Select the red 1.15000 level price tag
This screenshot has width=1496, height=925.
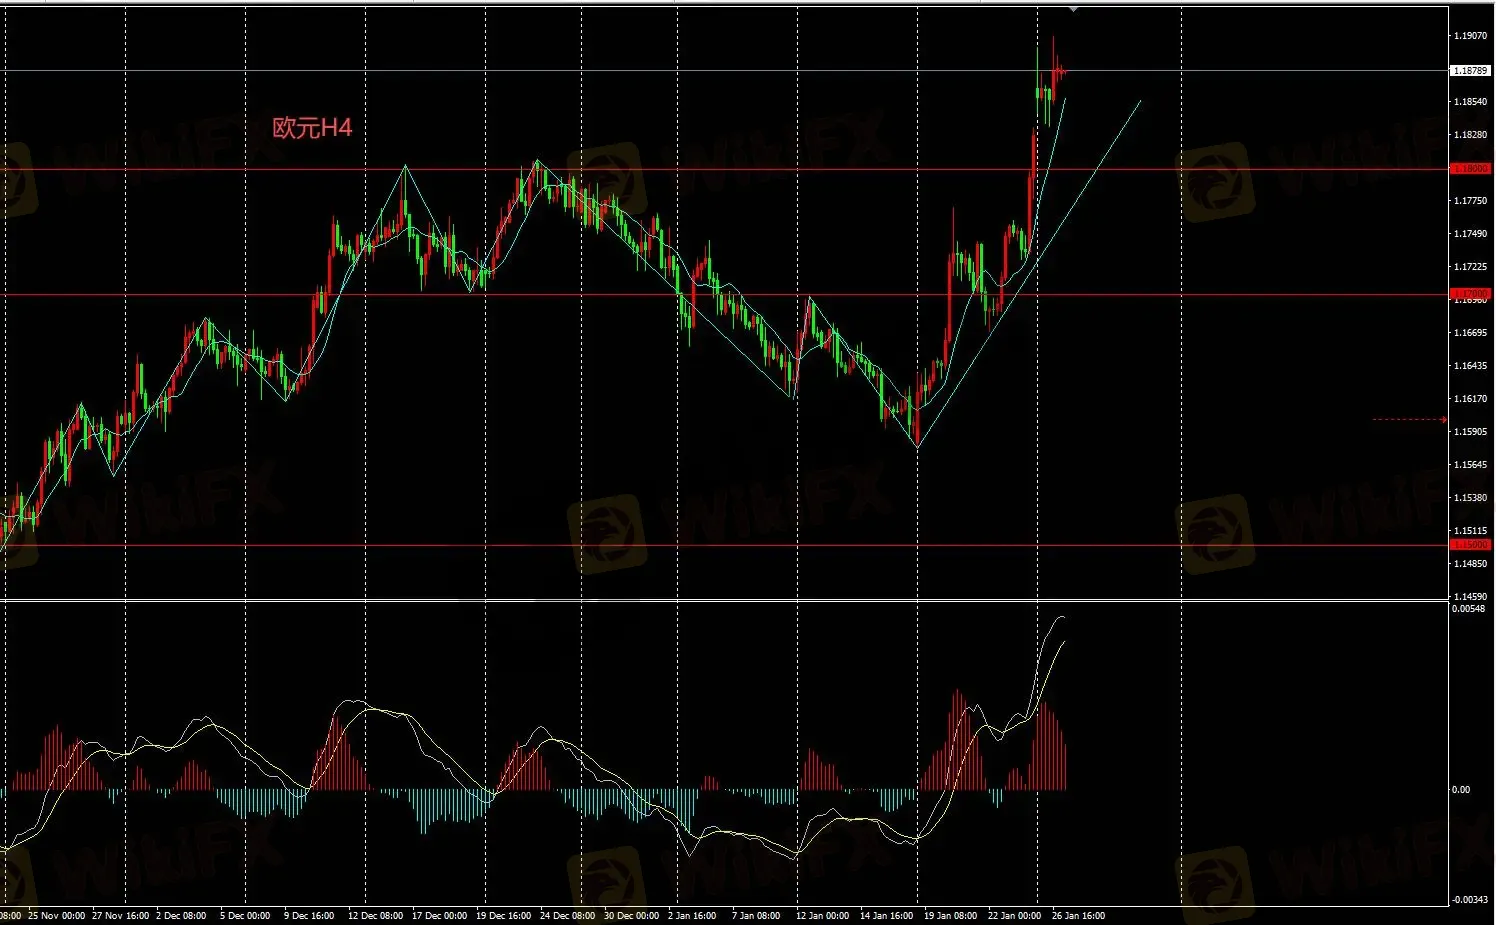click(x=1470, y=545)
